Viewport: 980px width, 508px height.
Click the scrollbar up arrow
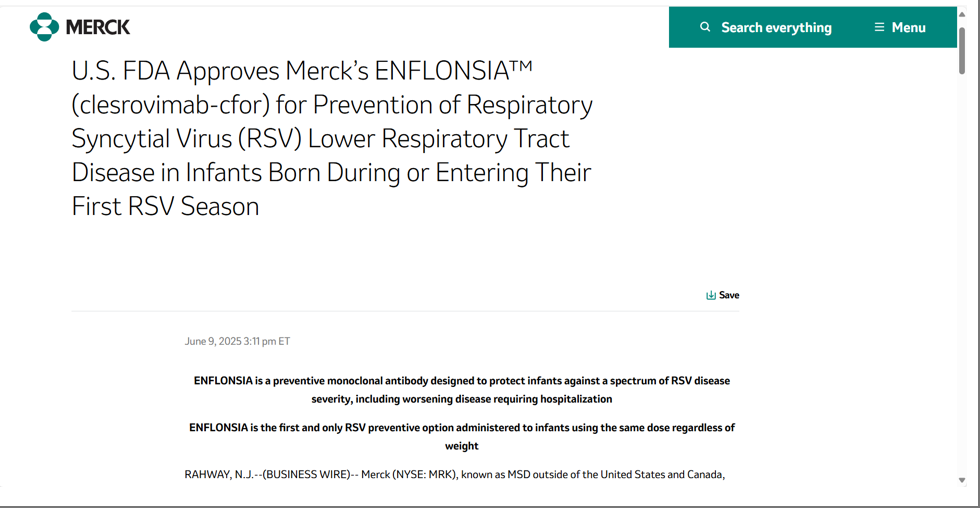pos(962,14)
